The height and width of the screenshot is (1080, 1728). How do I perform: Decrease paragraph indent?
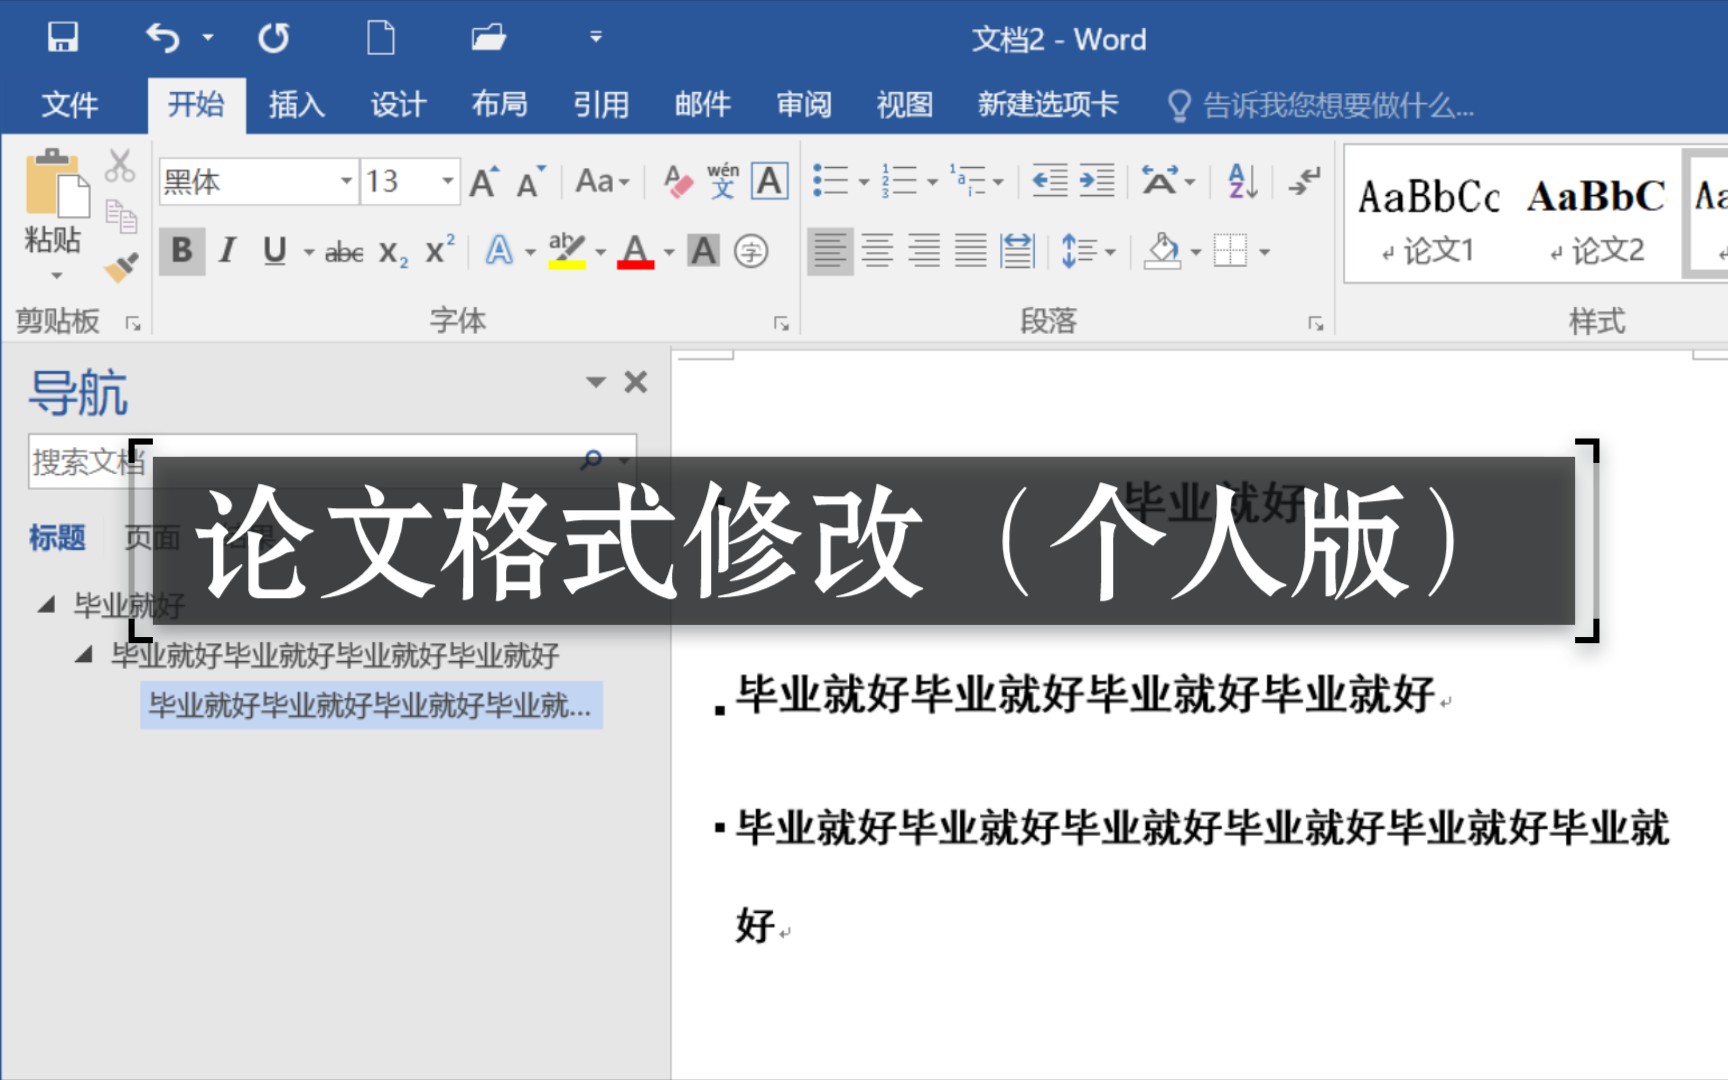1049,181
